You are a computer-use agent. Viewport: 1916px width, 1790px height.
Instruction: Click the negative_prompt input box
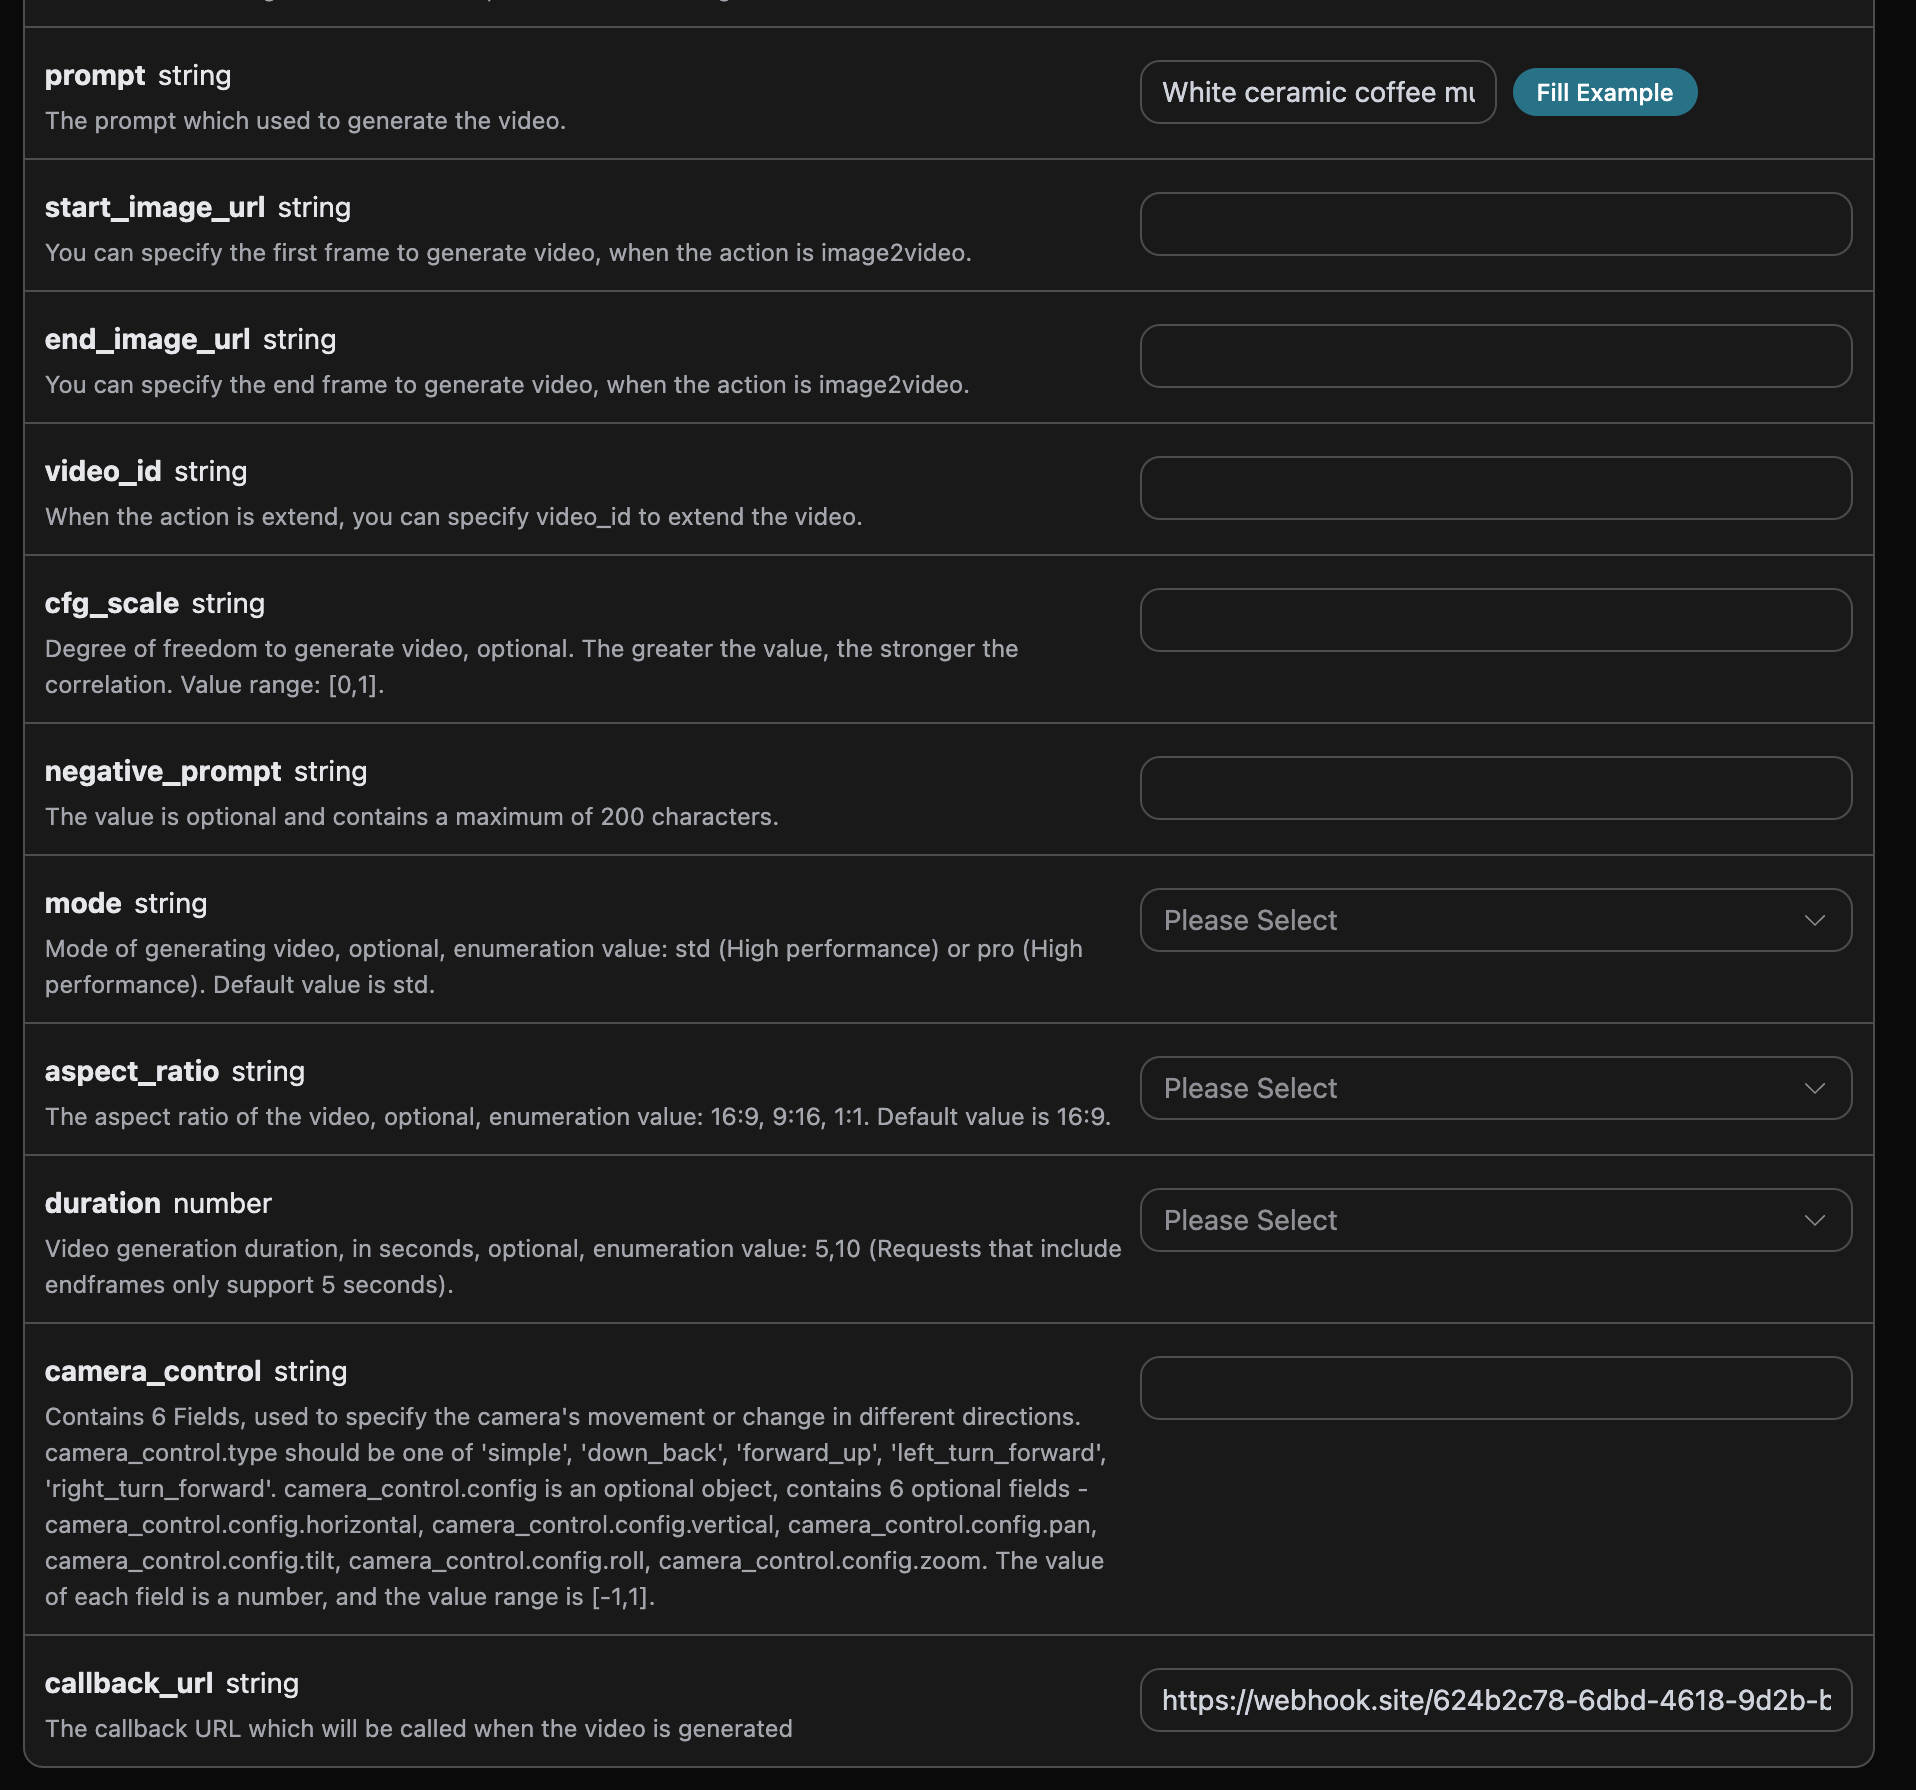(x=1495, y=788)
